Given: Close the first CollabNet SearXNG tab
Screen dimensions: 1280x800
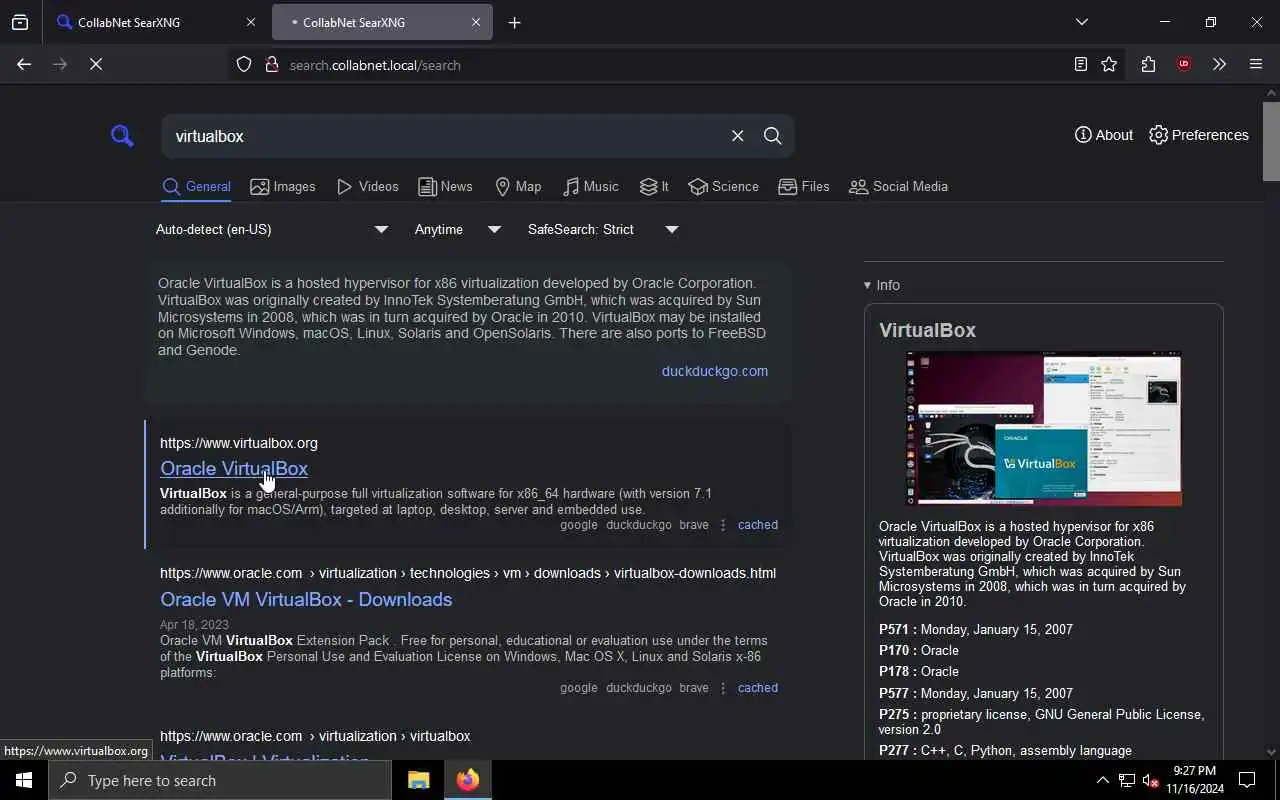Looking at the screenshot, I should click(251, 22).
